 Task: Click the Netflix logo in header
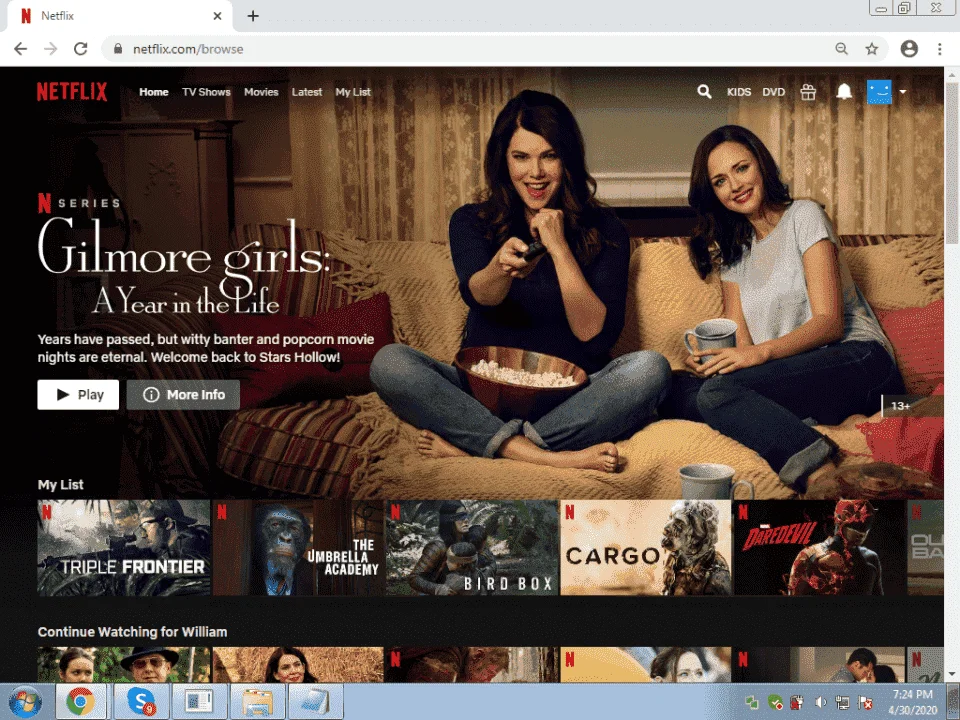coord(72,92)
